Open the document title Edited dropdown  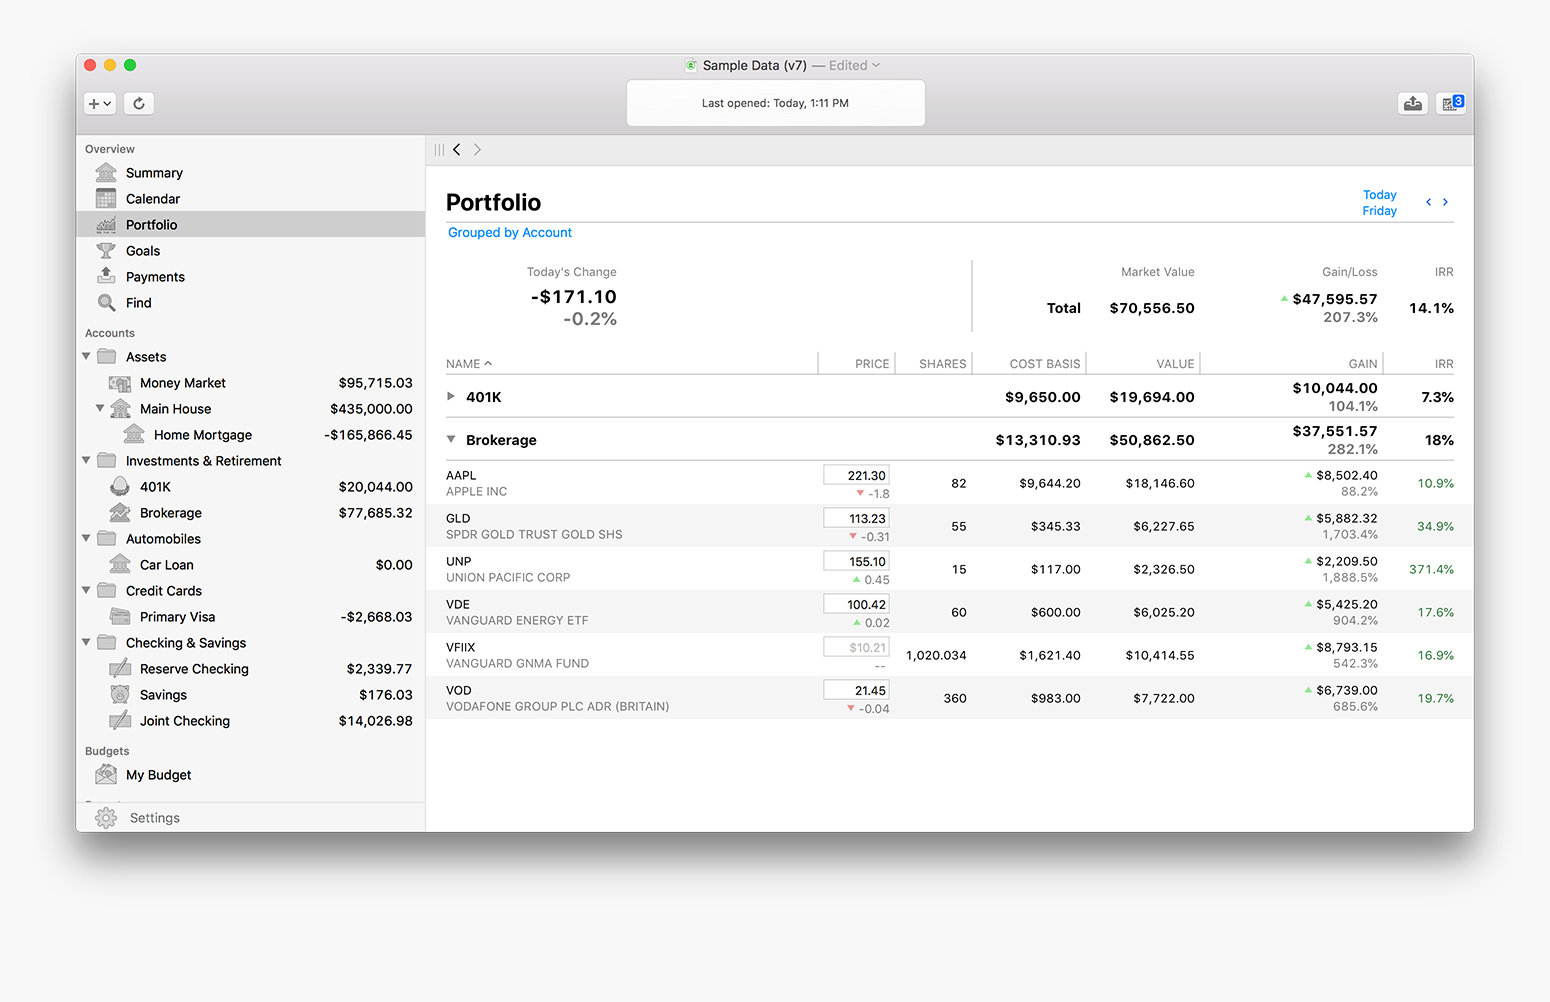point(855,65)
